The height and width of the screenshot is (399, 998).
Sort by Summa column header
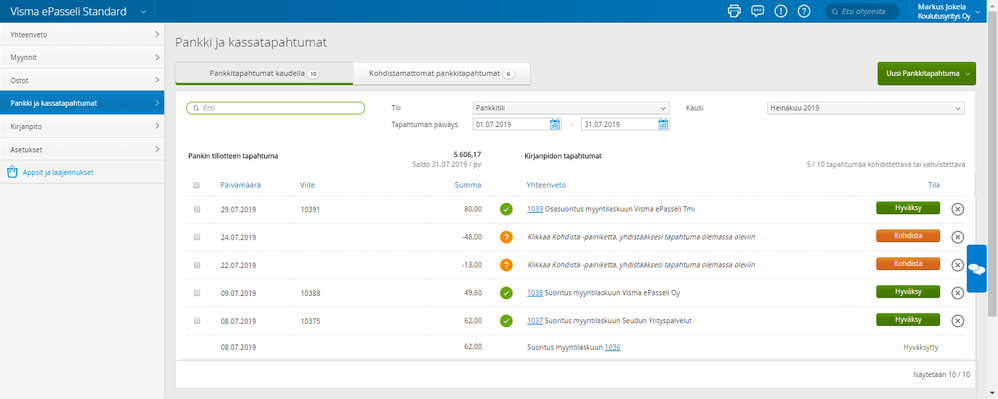point(468,185)
